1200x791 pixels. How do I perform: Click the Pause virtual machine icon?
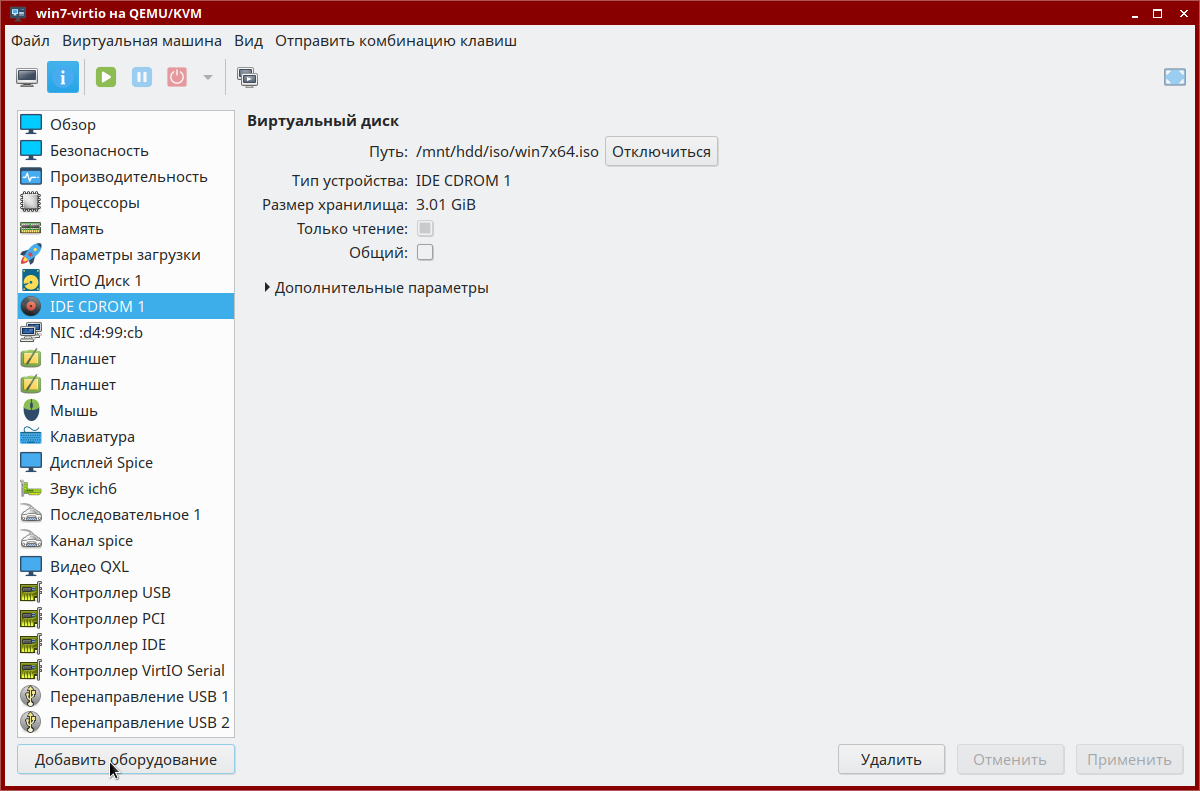click(x=142, y=77)
